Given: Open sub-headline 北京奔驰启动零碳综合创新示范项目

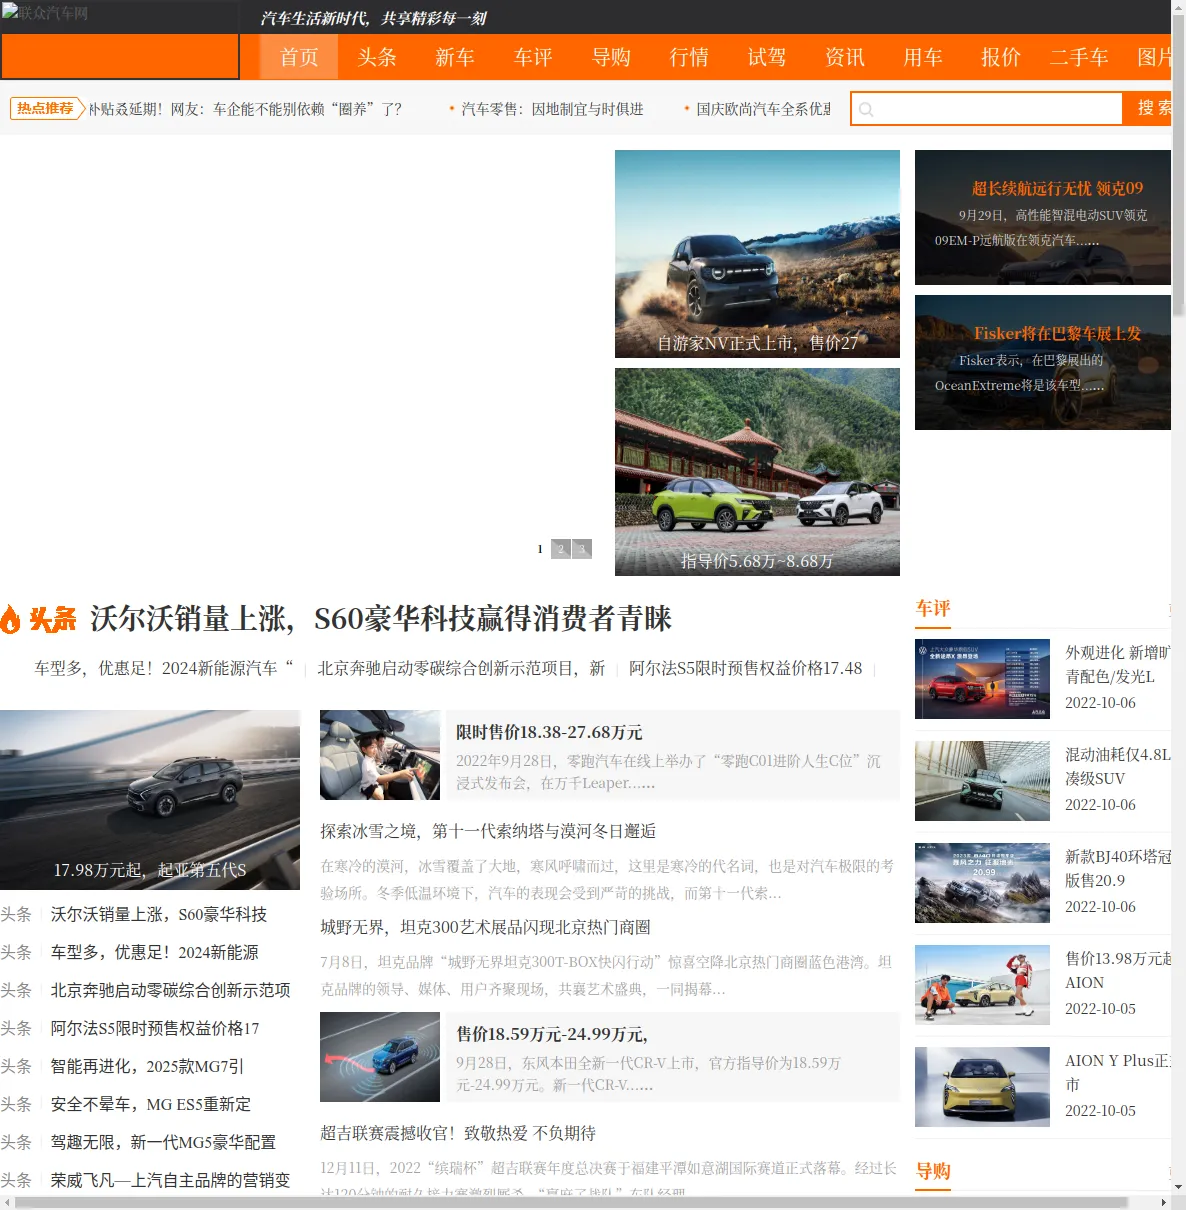Looking at the screenshot, I should tap(461, 668).
